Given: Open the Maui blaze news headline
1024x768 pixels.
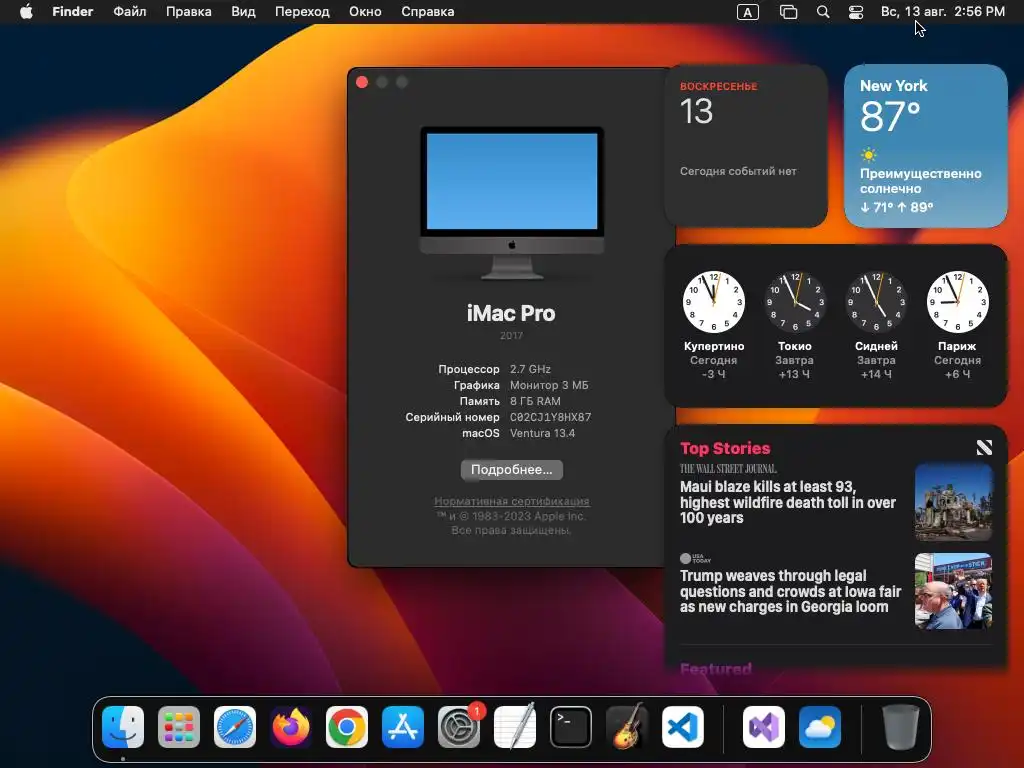Looking at the screenshot, I should (x=788, y=502).
